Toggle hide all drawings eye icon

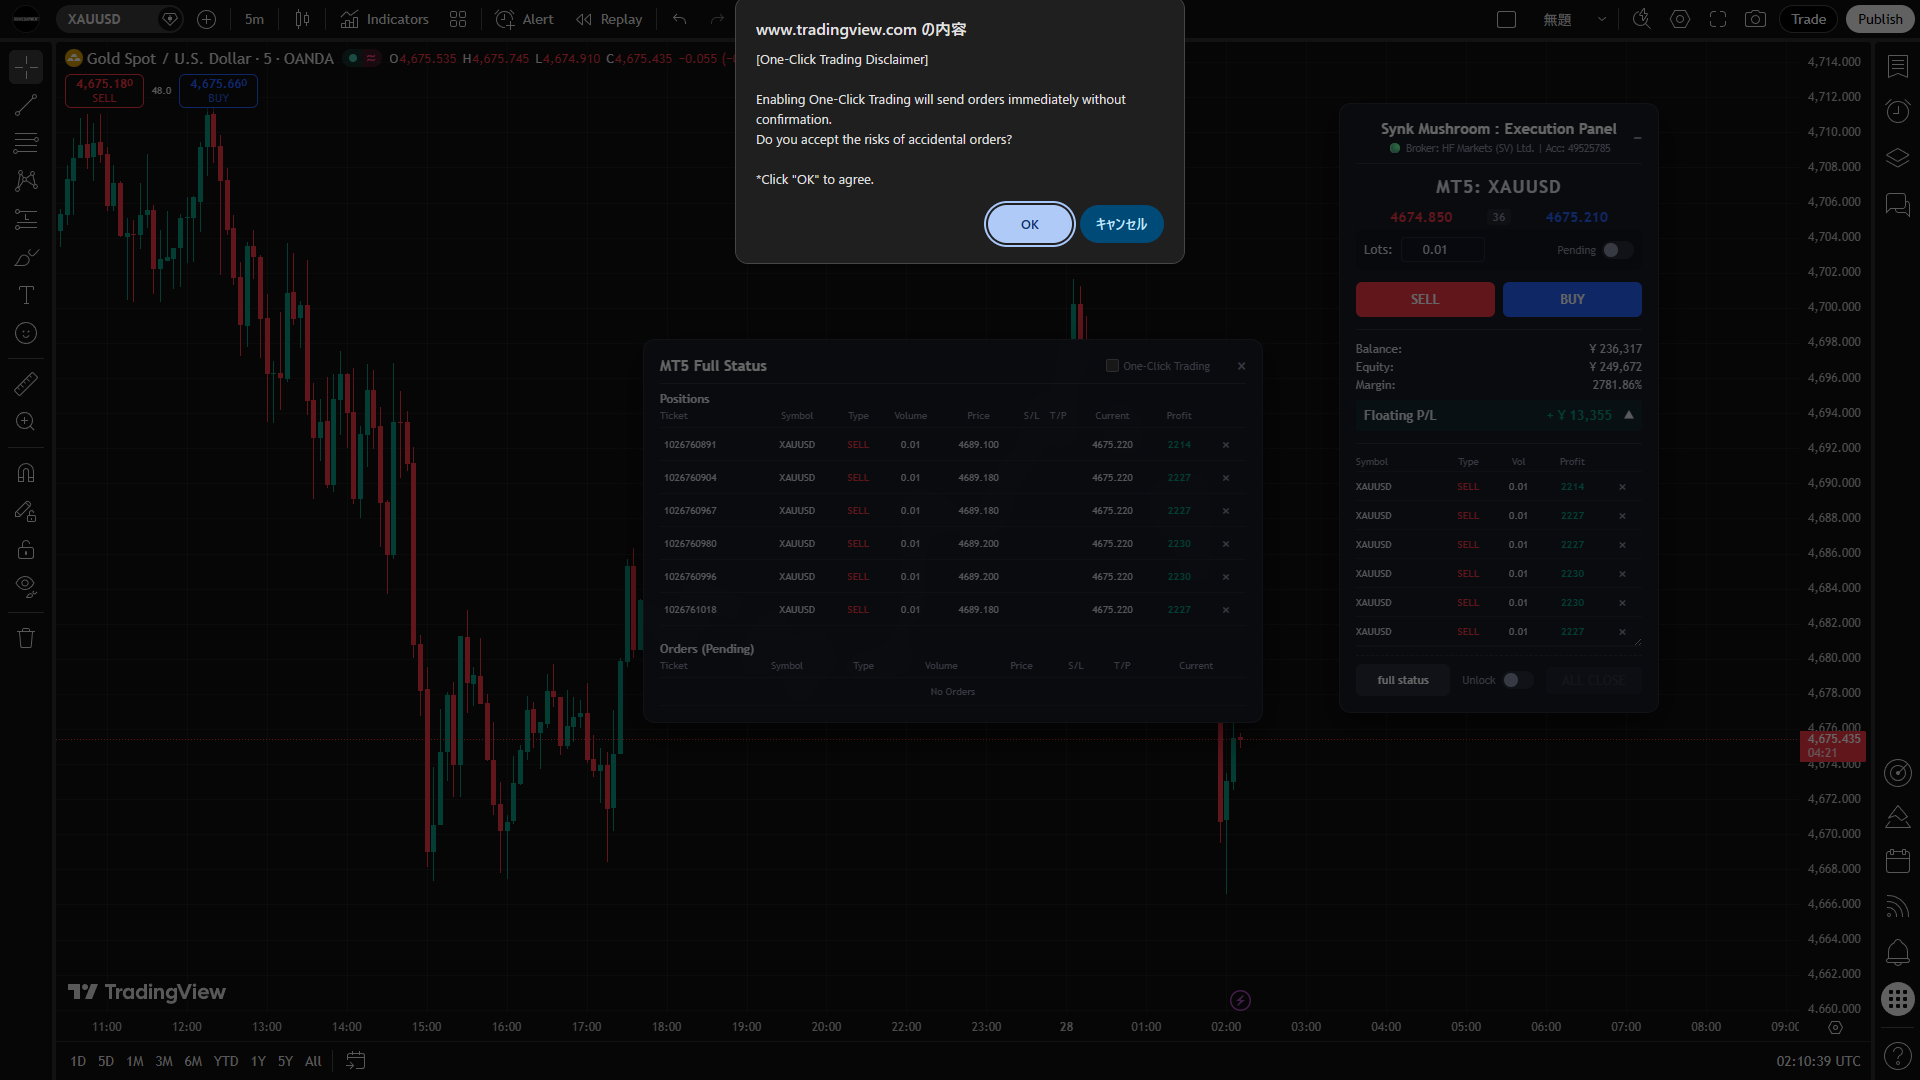click(x=26, y=586)
